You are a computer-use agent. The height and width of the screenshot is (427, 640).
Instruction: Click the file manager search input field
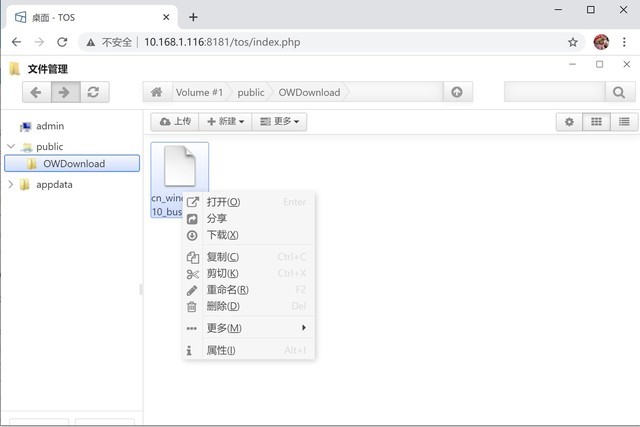click(554, 92)
